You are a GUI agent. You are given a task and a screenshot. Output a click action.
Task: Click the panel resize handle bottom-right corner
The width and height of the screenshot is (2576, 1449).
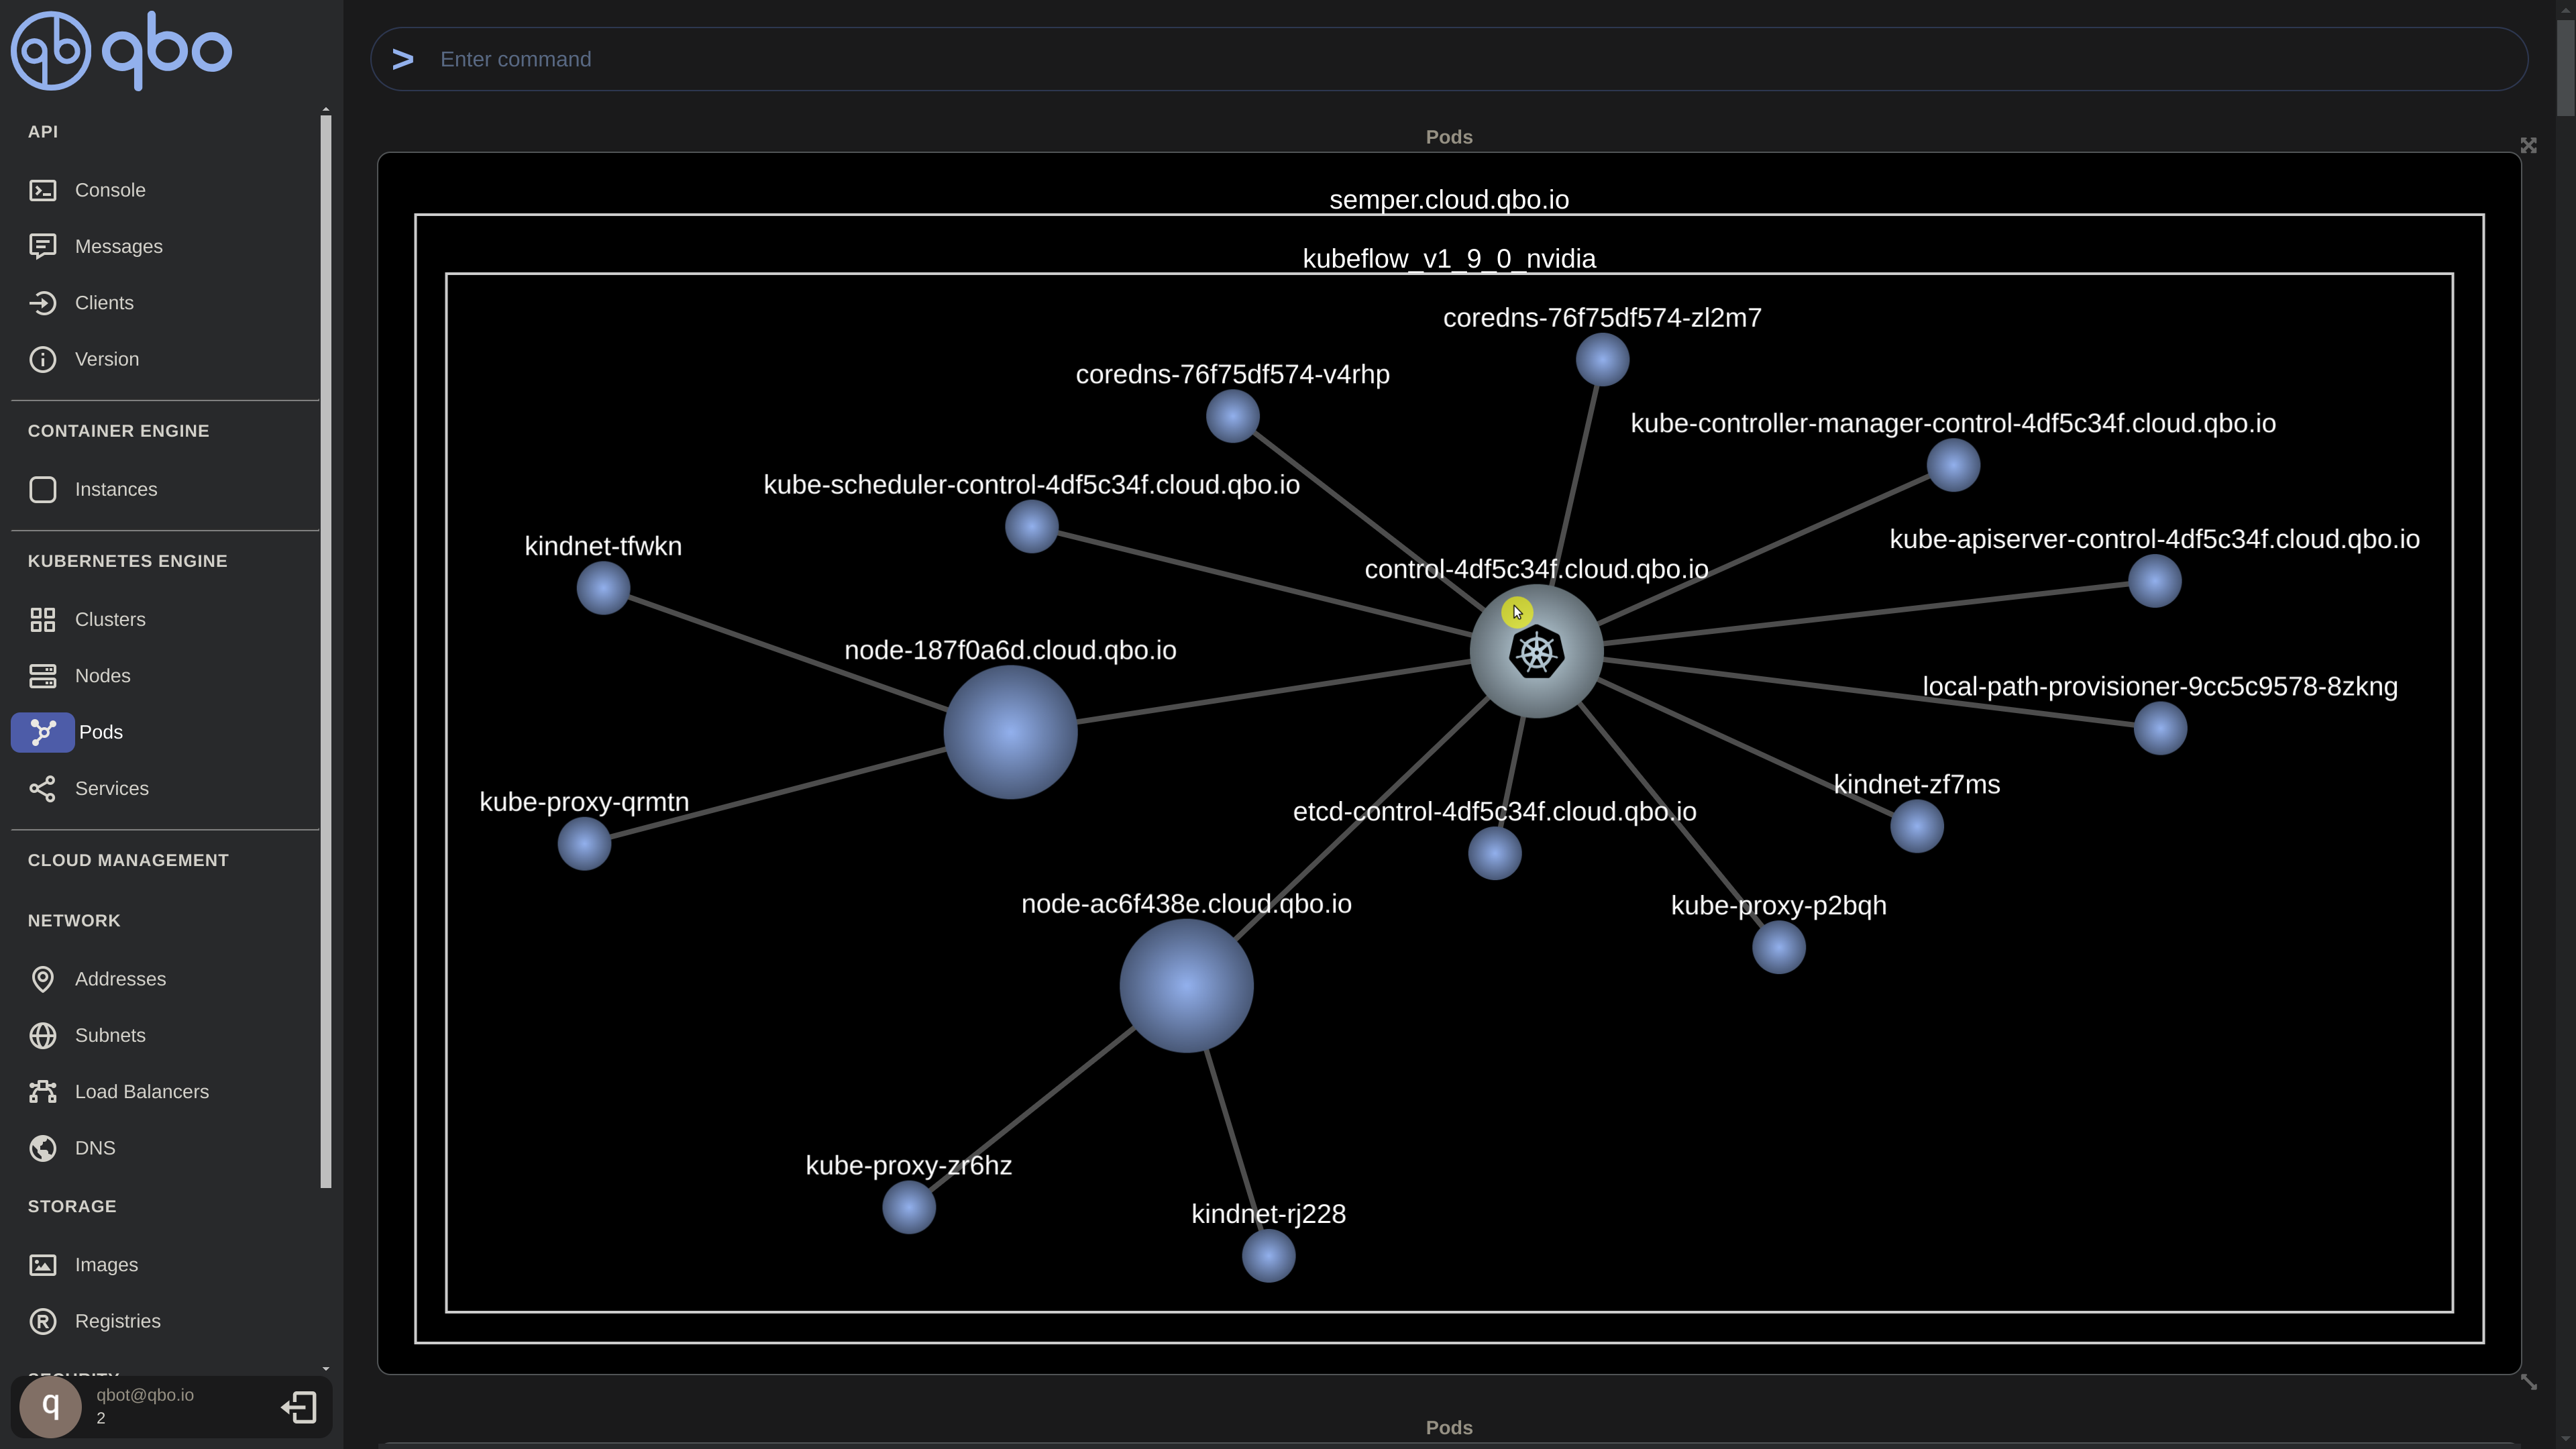click(x=2528, y=1382)
